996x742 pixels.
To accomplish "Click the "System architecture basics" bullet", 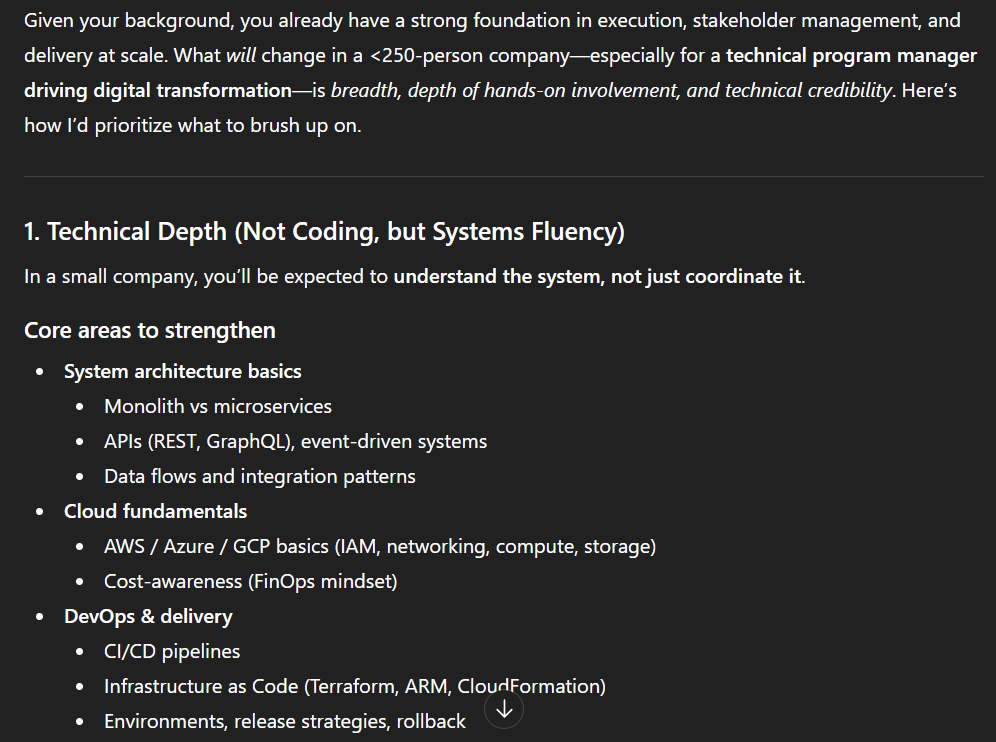I will (183, 371).
